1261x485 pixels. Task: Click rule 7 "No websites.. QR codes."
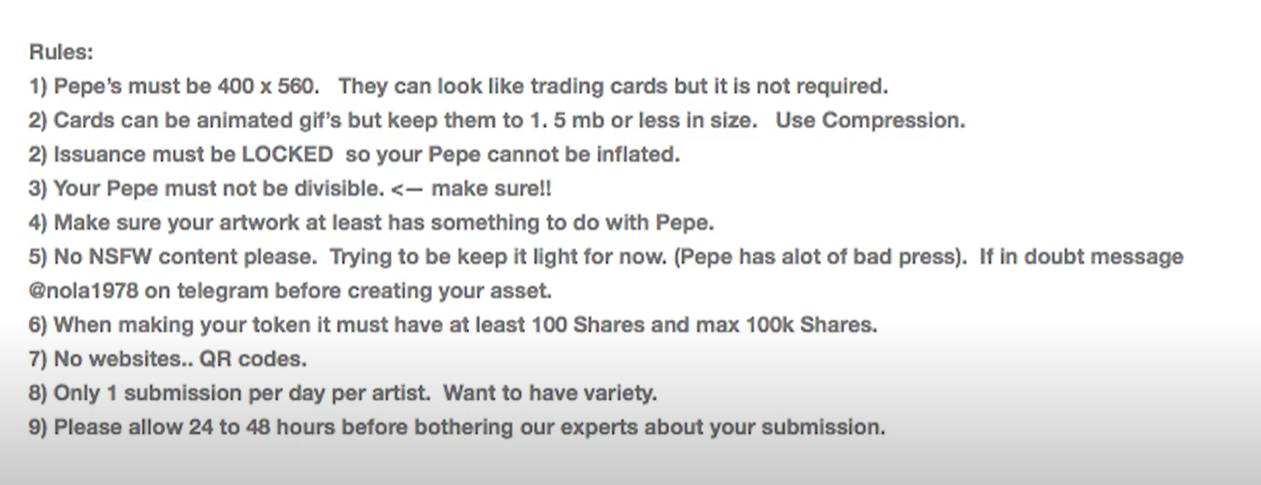tap(168, 359)
